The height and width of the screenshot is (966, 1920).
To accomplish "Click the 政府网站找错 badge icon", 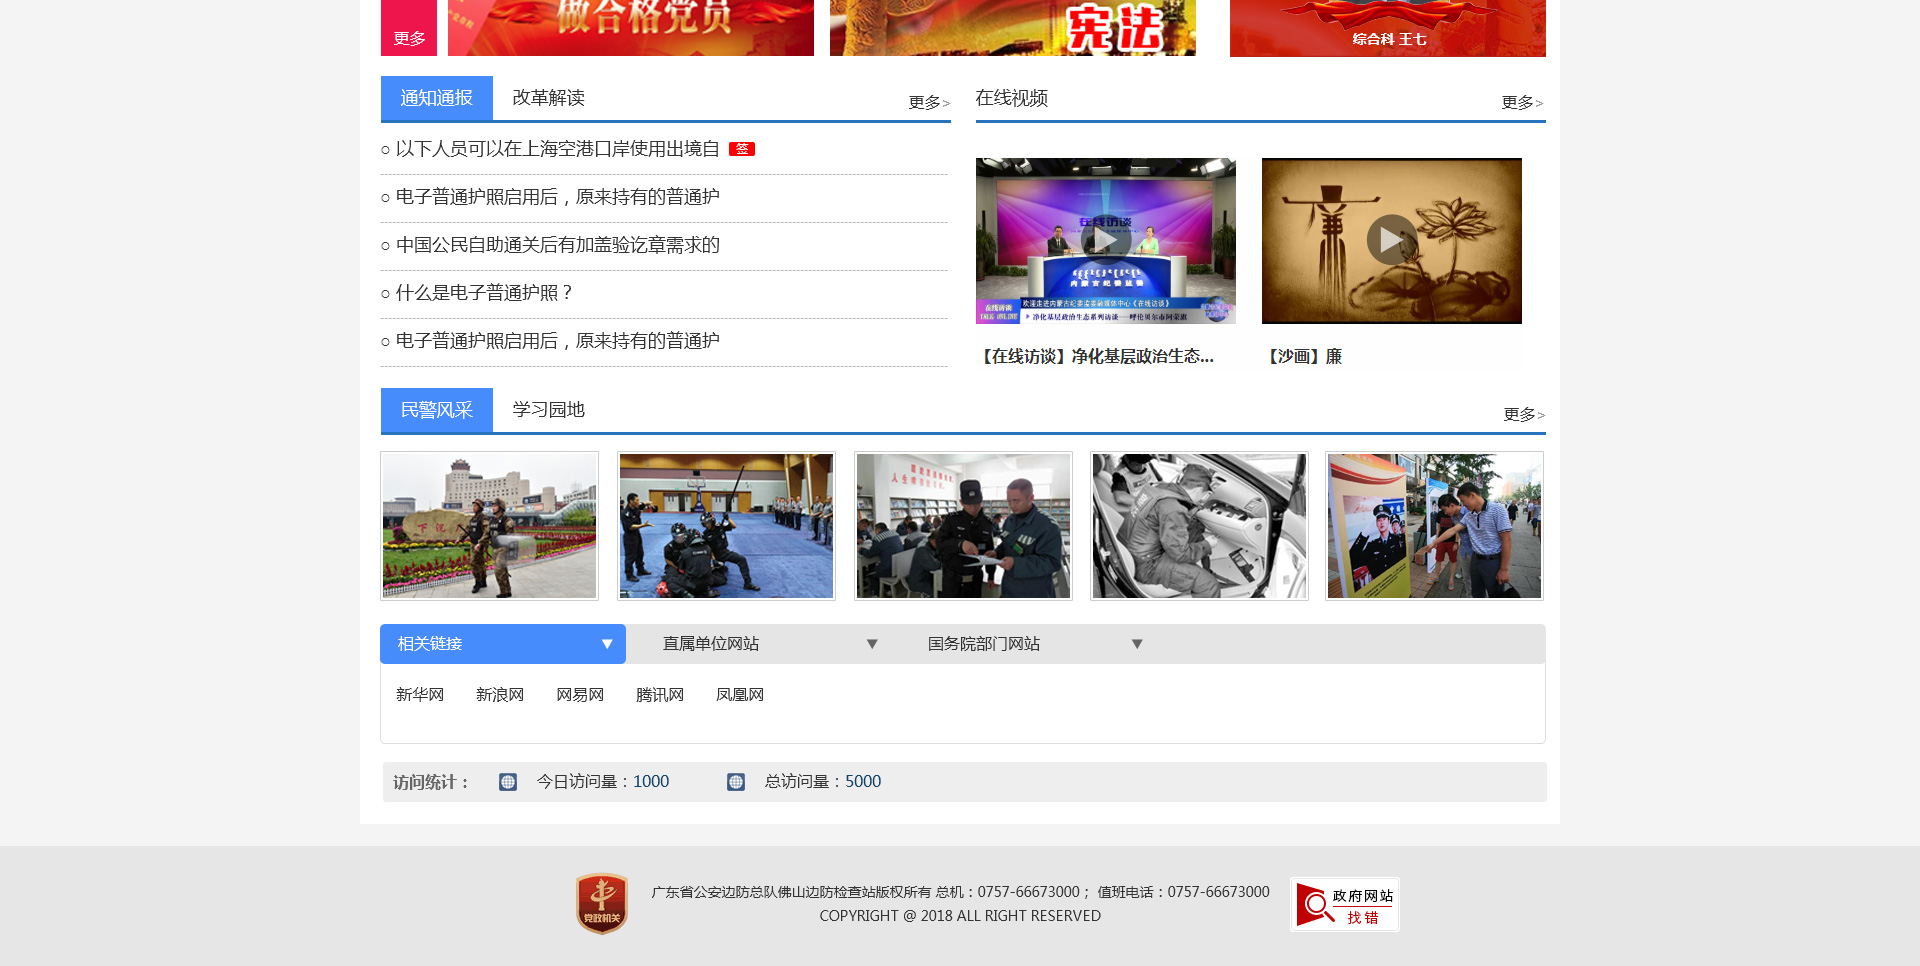I will click(1344, 905).
